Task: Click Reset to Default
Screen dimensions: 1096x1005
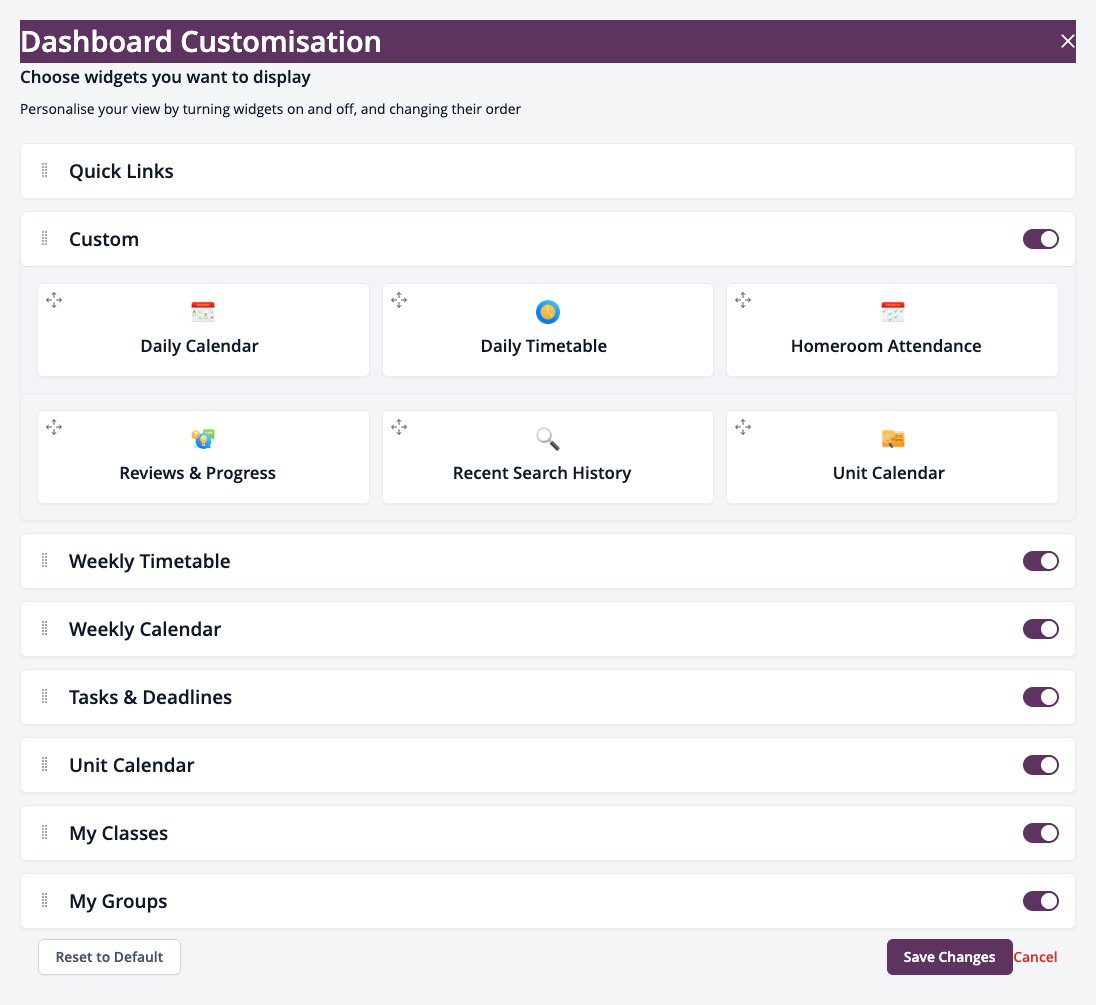Action: tap(109, 957)
